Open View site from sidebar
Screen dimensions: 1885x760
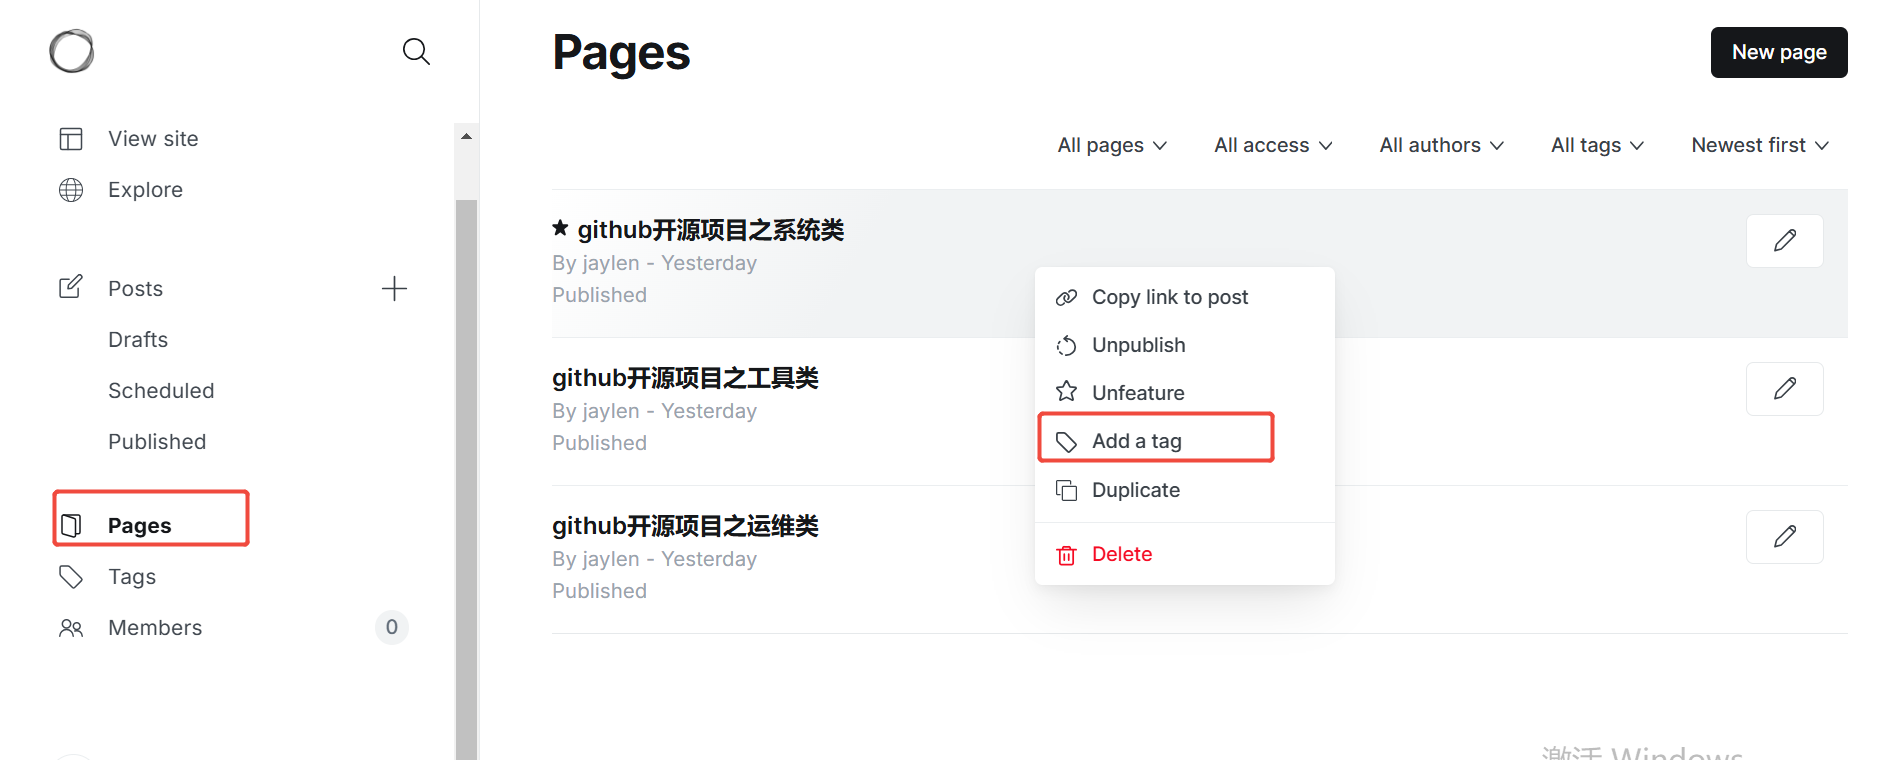(x=152, y=139)
